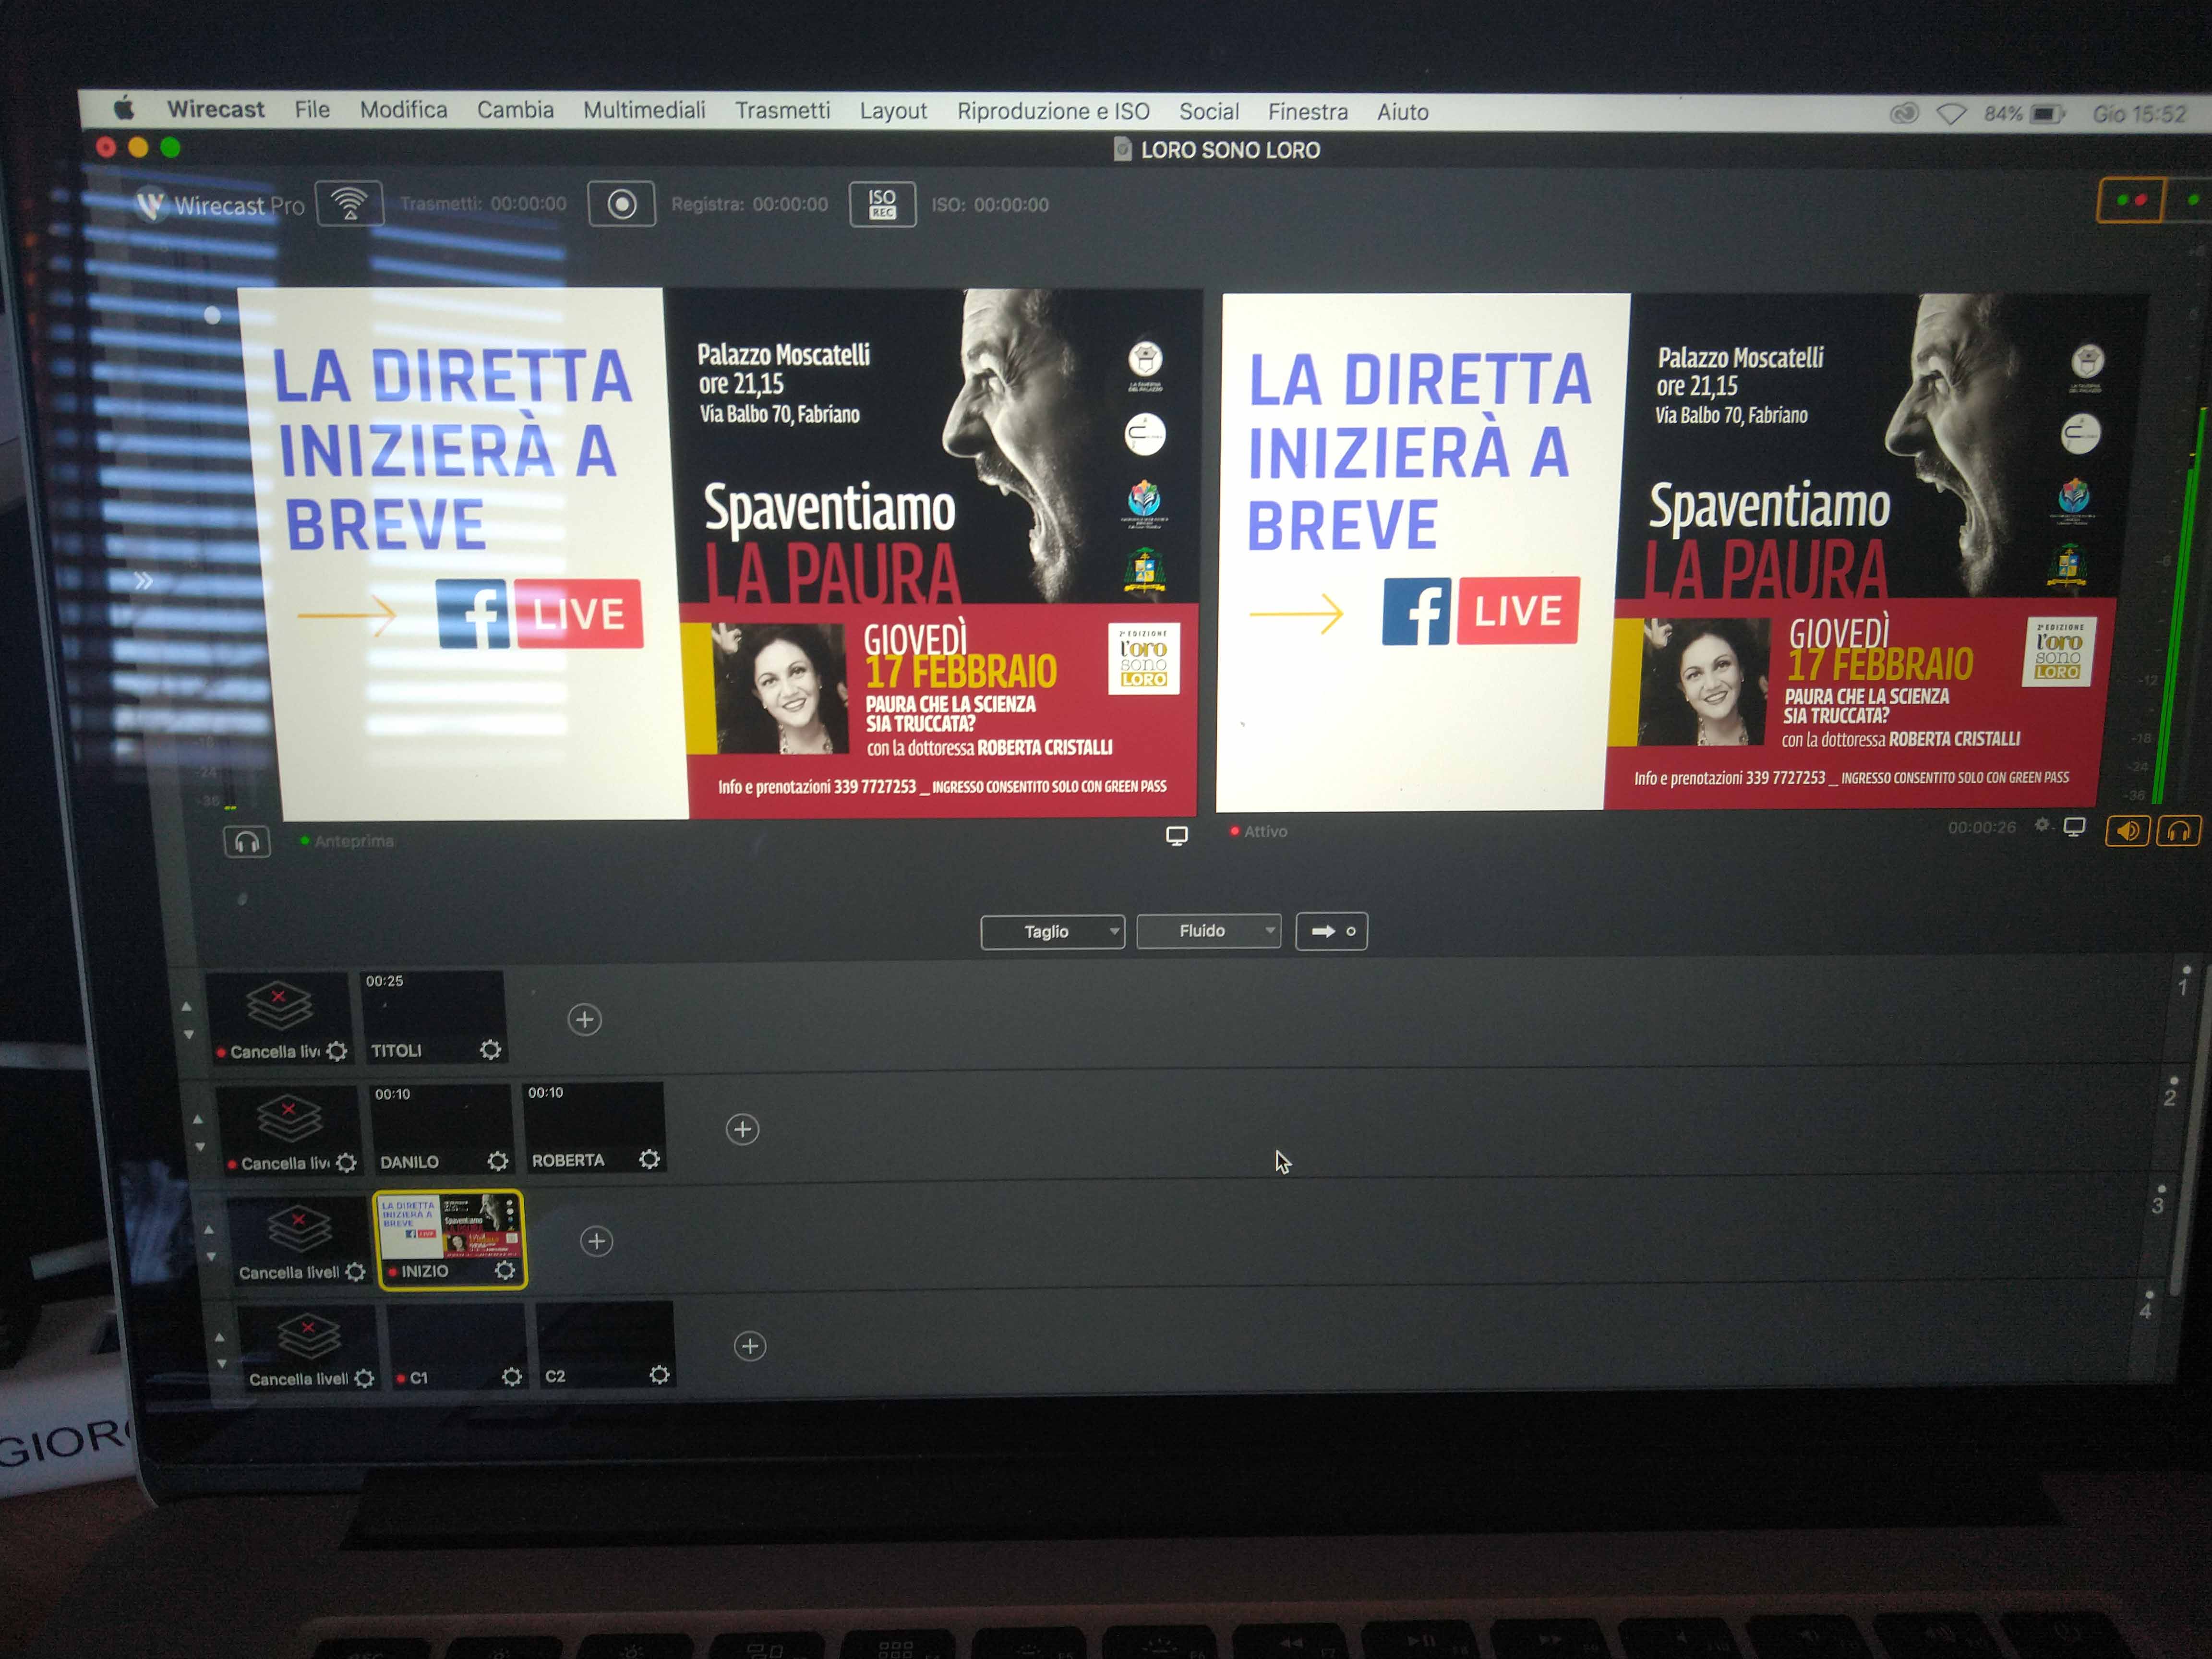The image size is (2212, 1659).
Task: Open the File menu
Action: point(312,109)
